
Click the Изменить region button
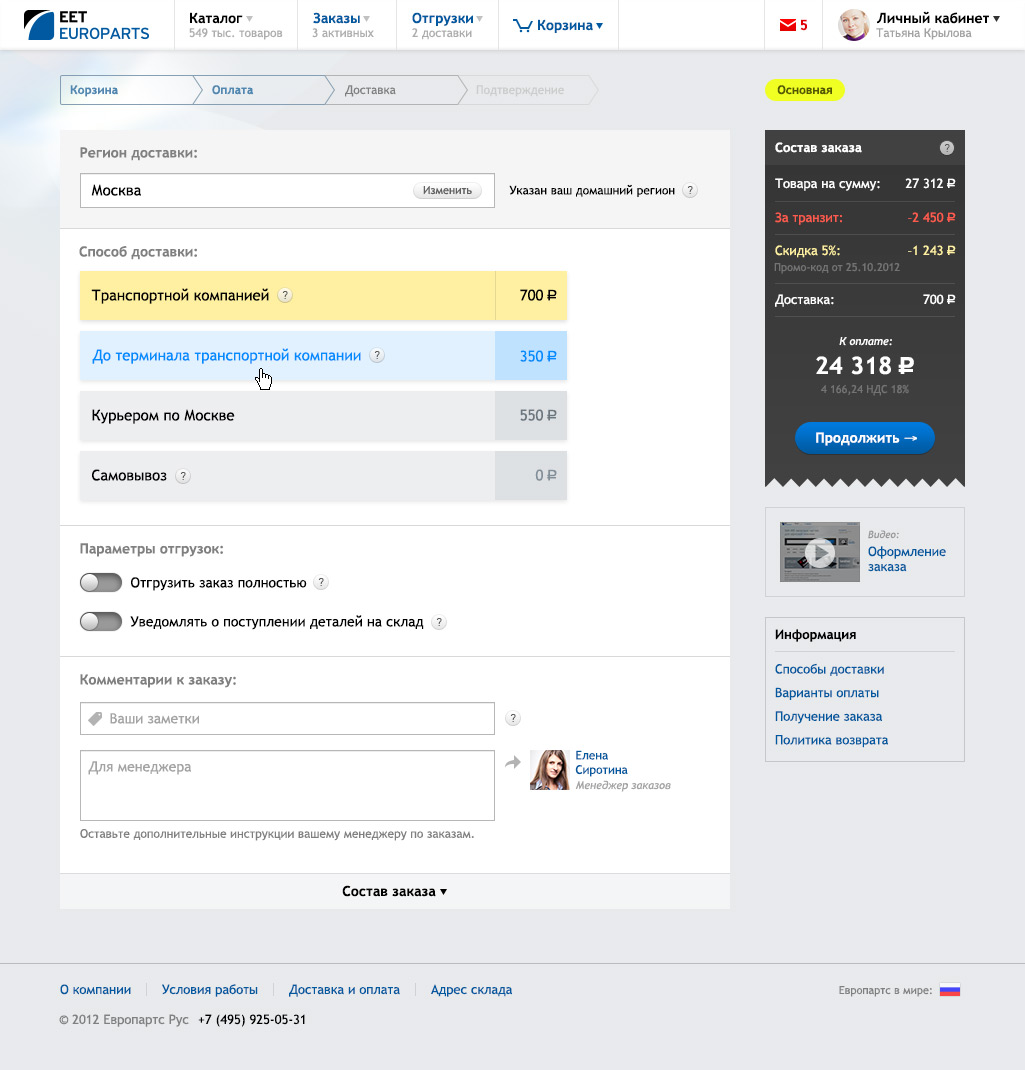pos(446,190)
